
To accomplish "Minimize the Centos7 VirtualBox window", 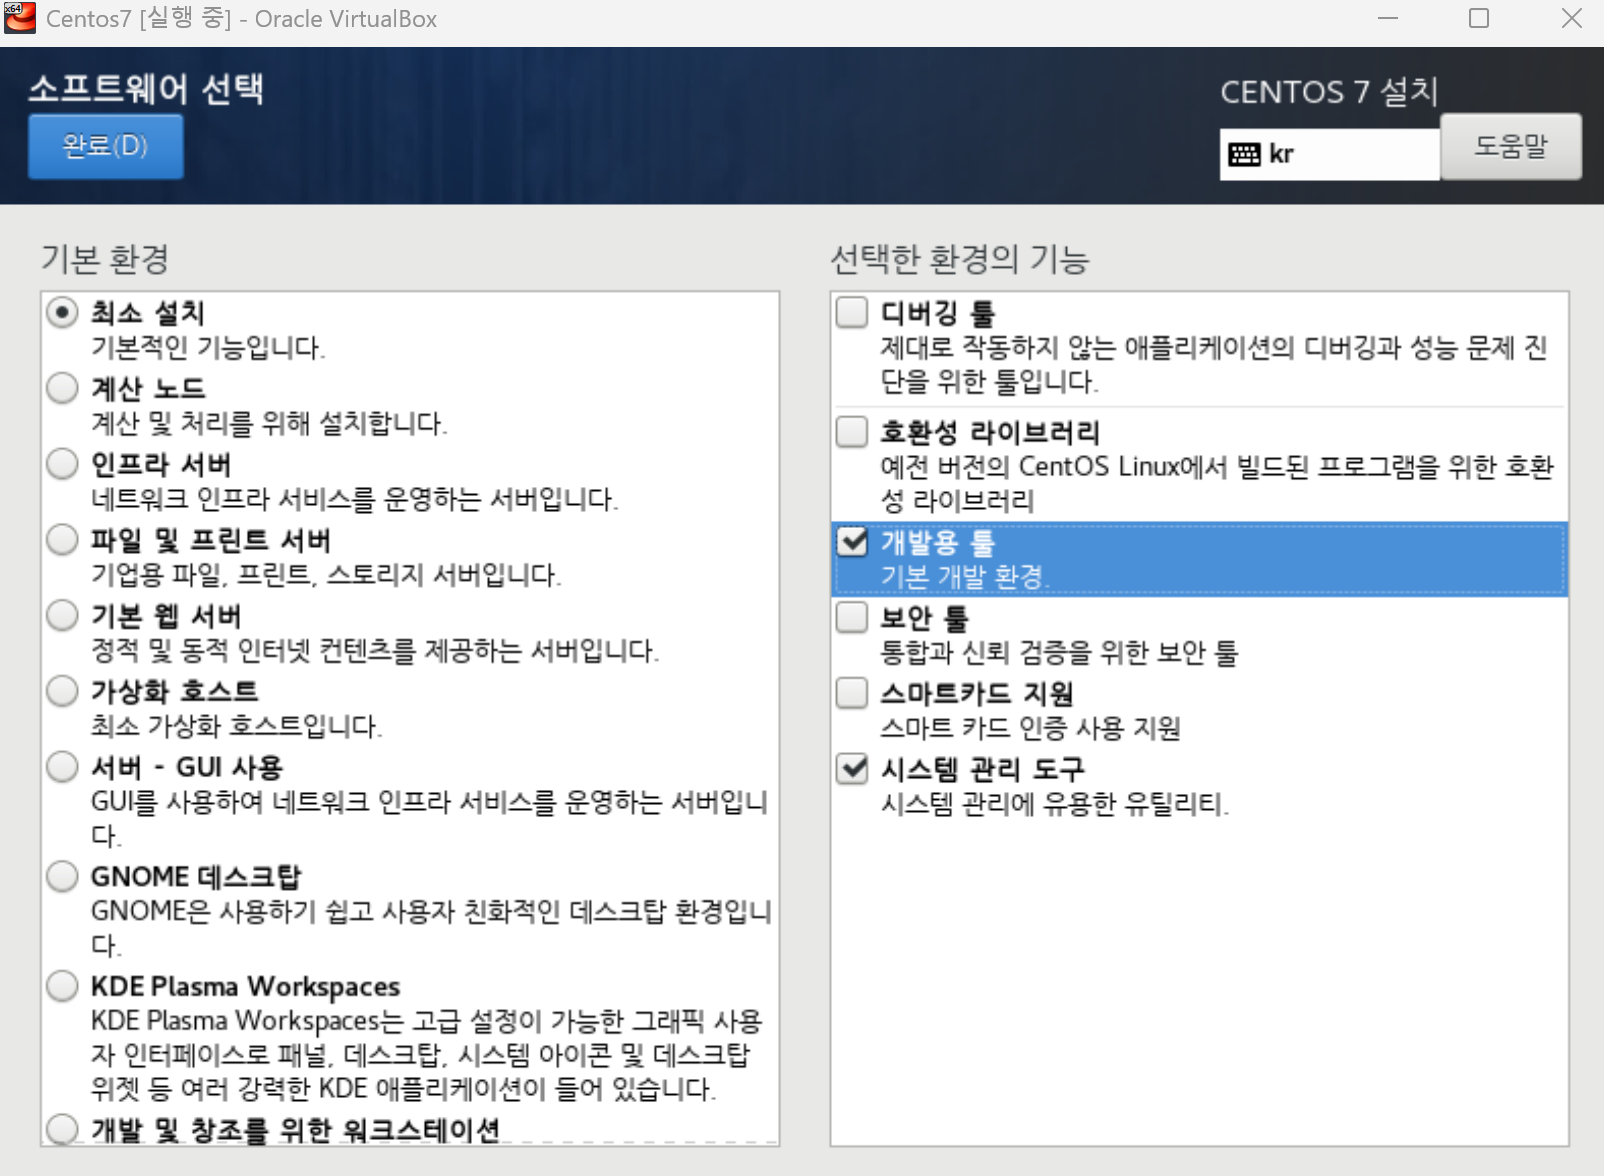I will pos(1388,18).
